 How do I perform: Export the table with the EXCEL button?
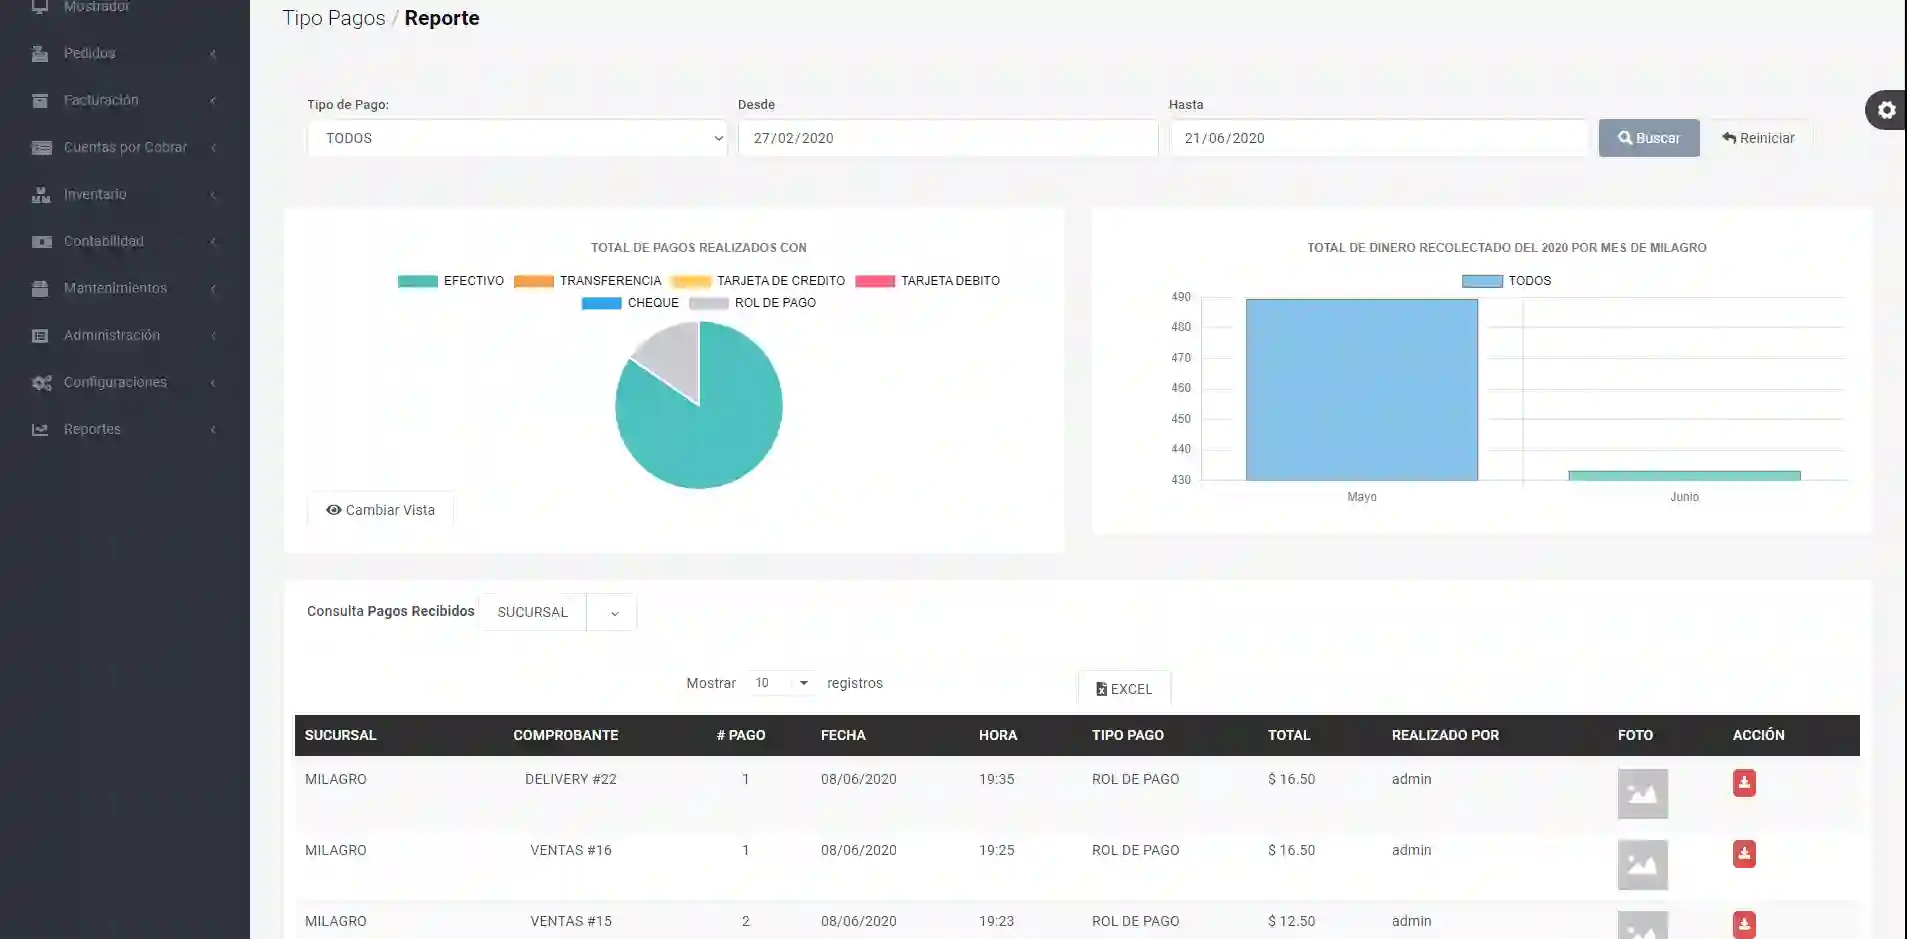[x=1124, y=689]
